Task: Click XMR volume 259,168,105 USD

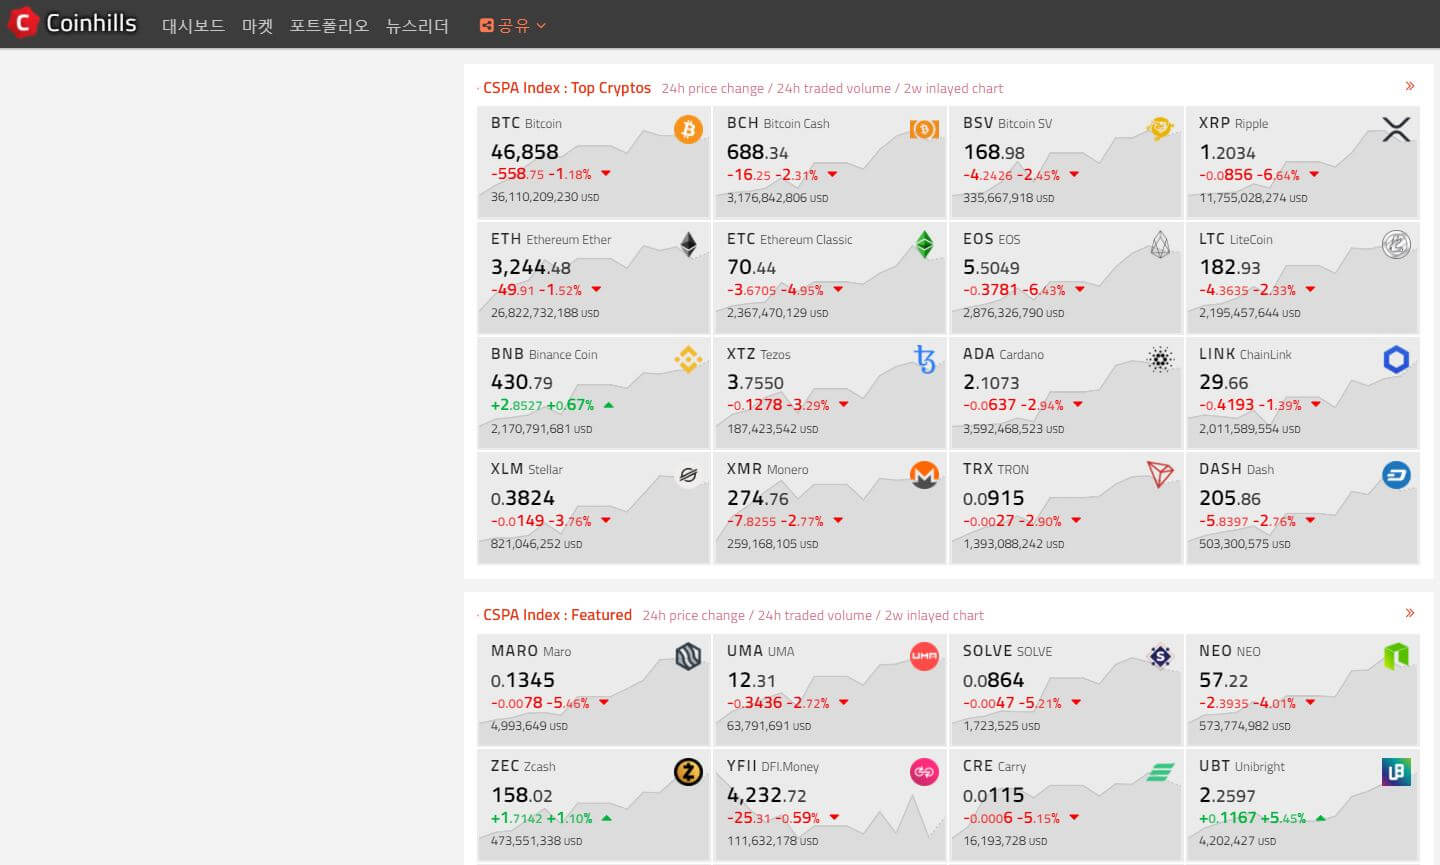Action: click(x=772, y=544)
